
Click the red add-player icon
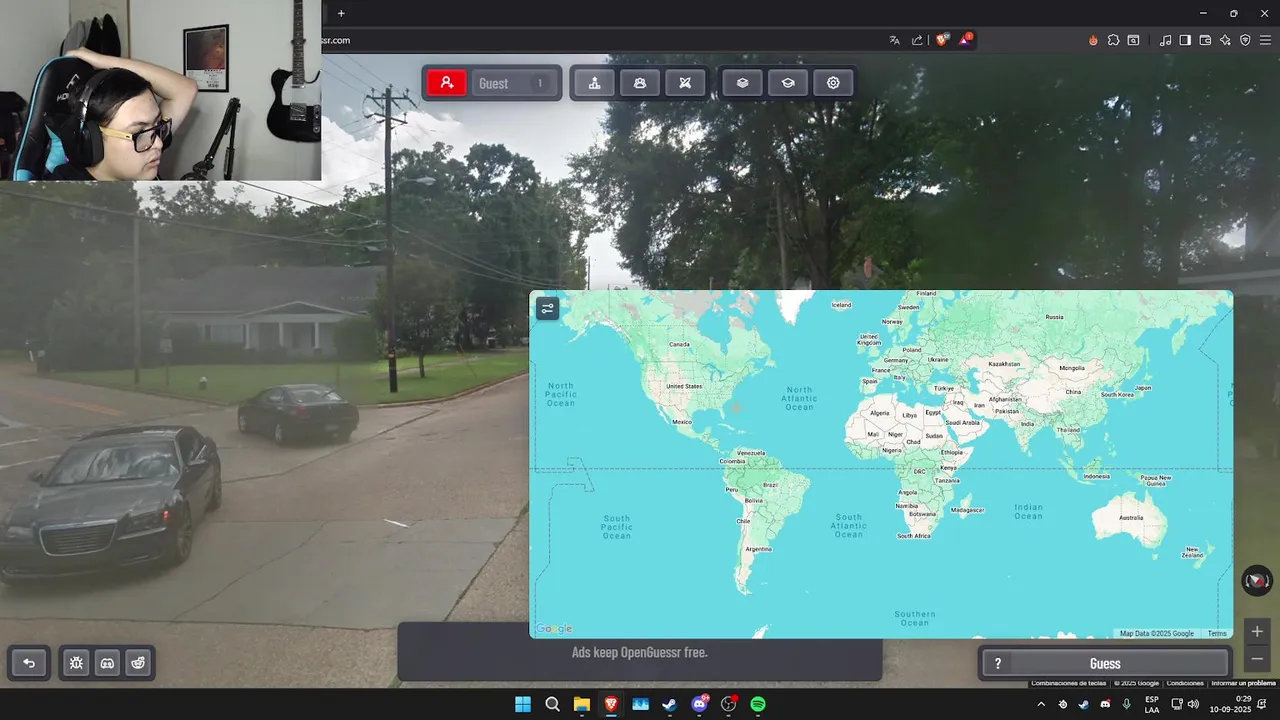pyautogui.click(x=447, y=83)
